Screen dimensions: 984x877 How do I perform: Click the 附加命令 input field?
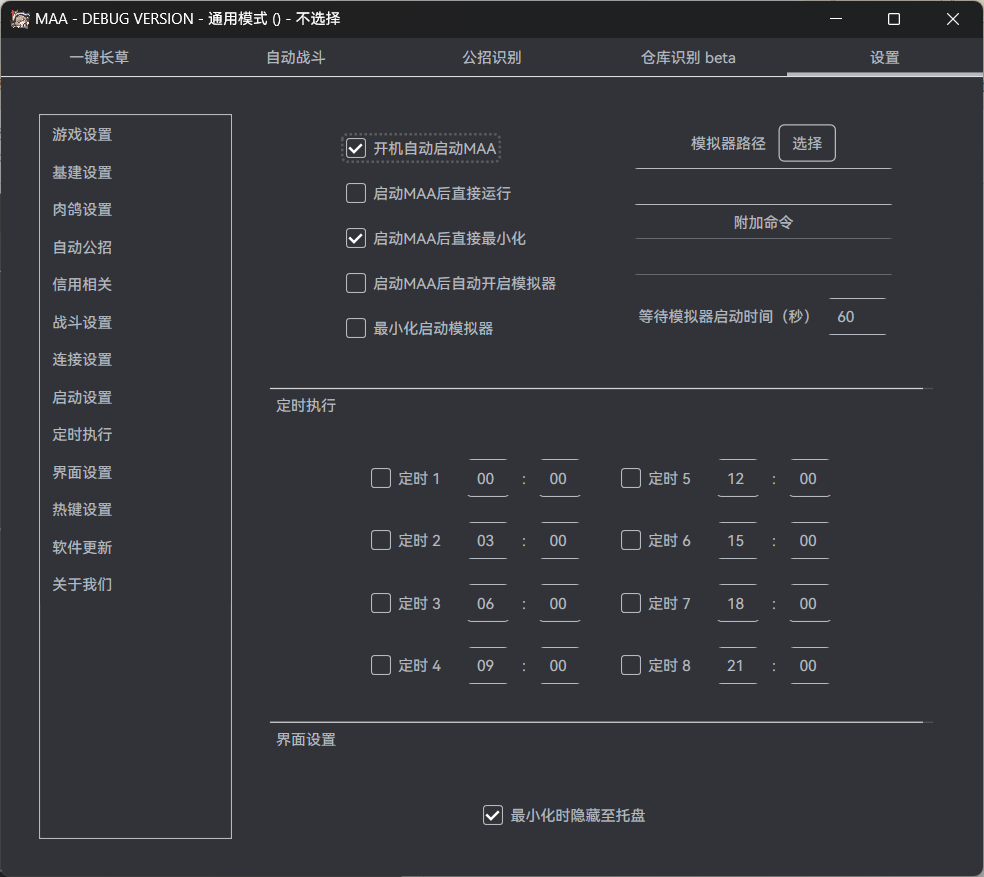[x=763, y=257]
